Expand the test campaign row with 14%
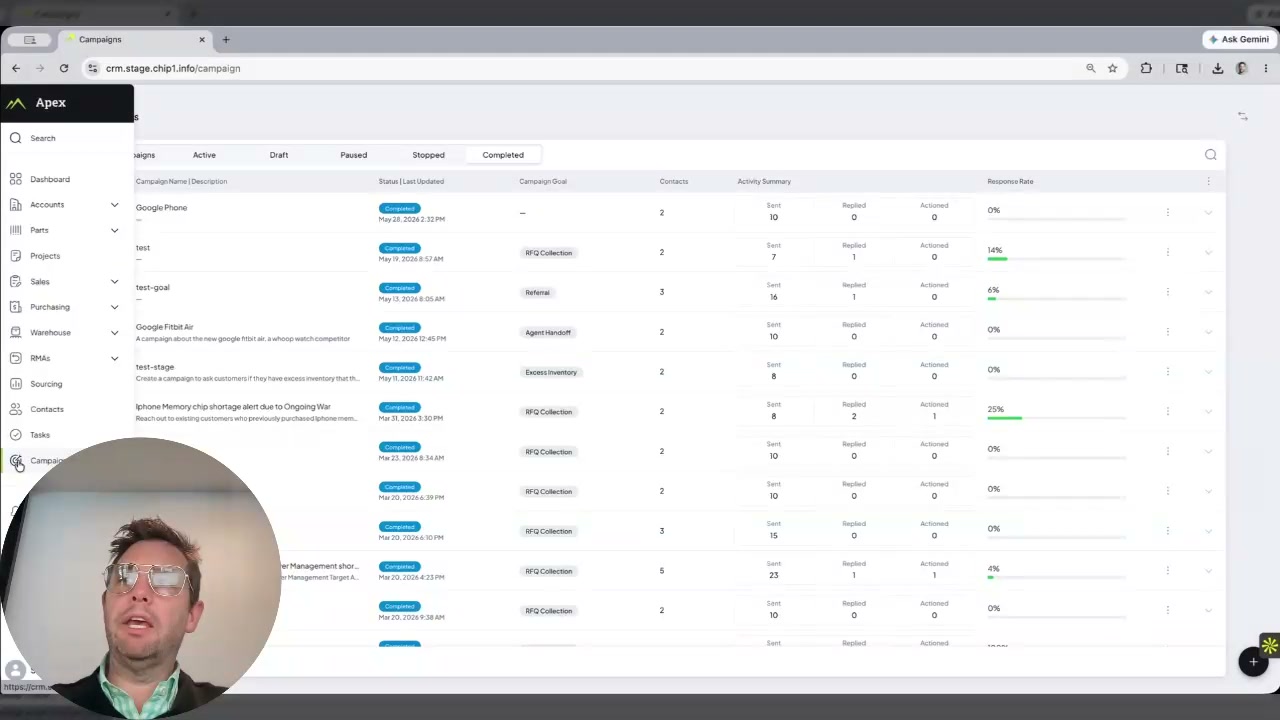The image size is (1280, 720). (x=1208, y=252)
